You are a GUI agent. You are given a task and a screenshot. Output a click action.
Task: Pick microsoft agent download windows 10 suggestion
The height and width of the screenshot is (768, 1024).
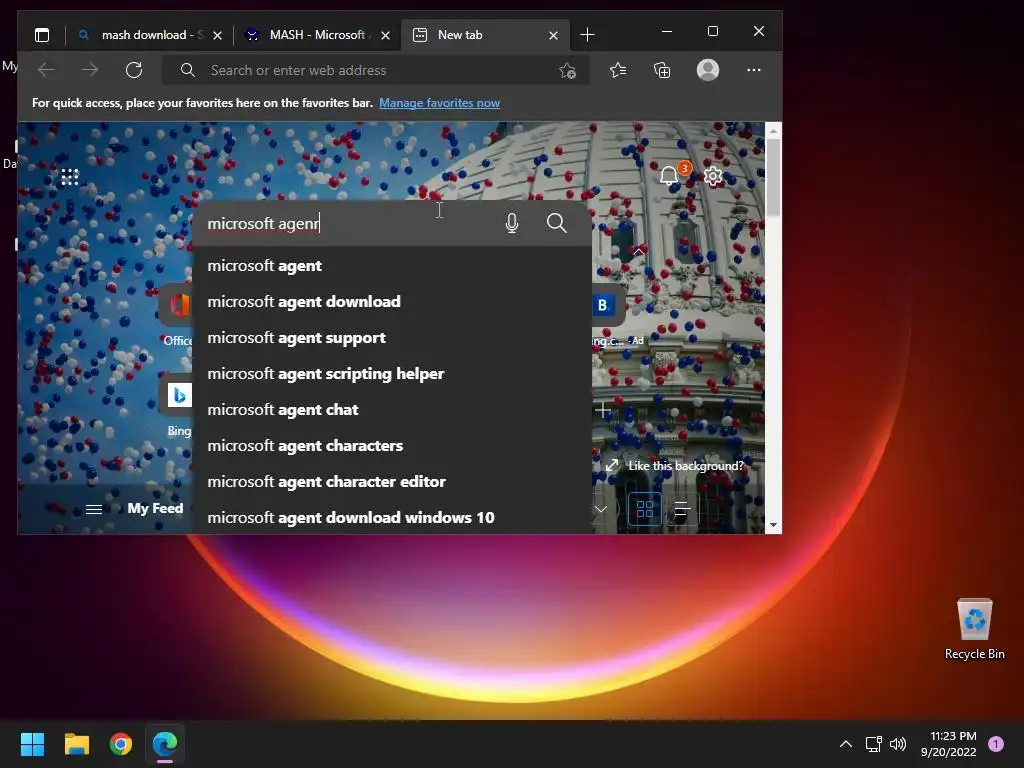[392, 517]
